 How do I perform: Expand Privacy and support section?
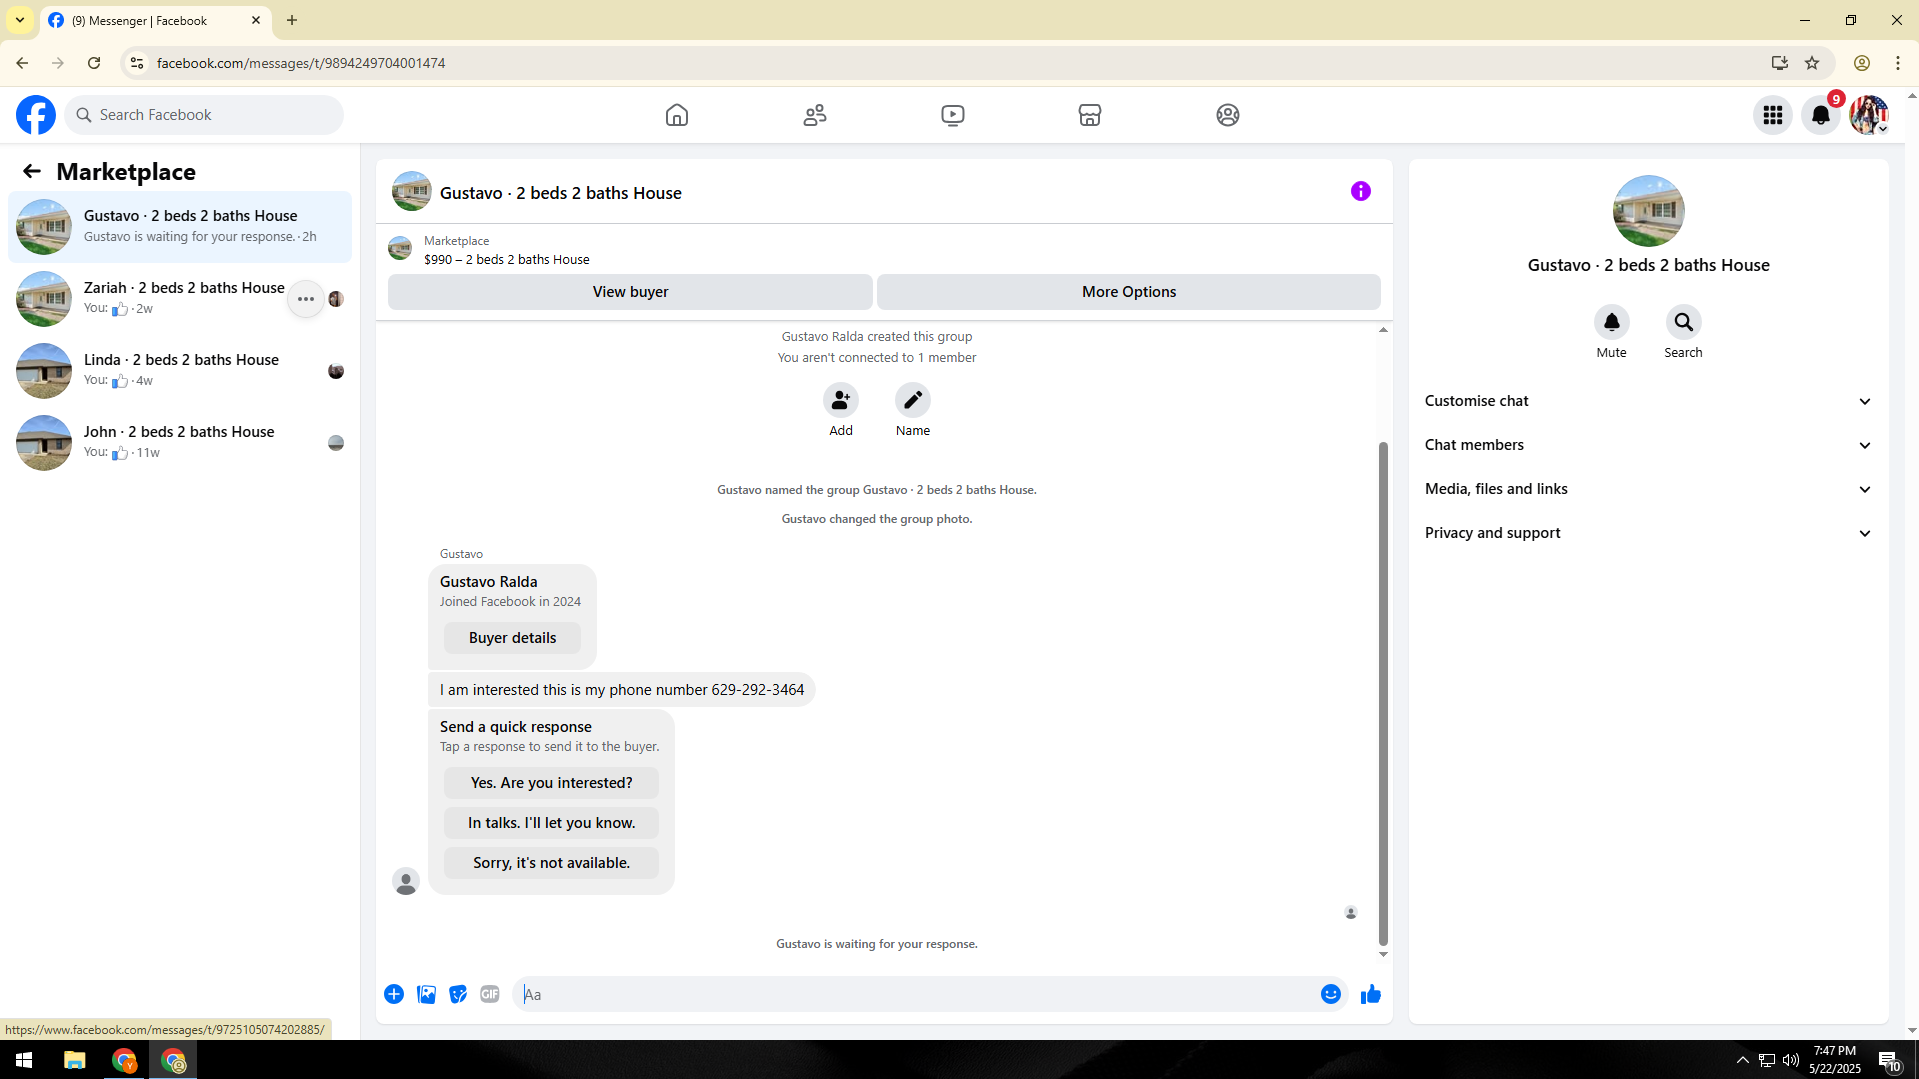click(1649, 533)
